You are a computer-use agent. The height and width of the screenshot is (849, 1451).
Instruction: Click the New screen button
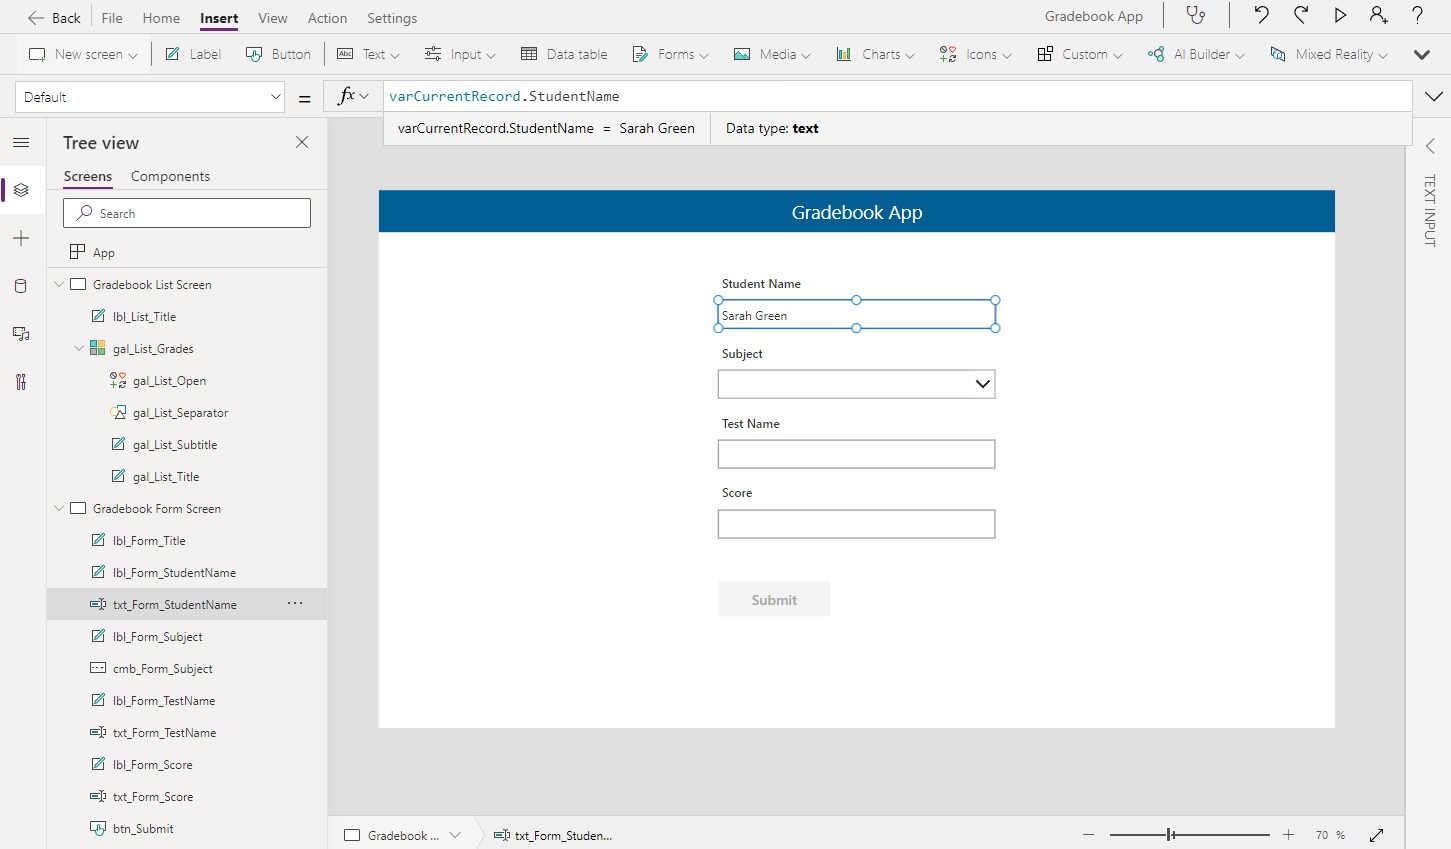[82, 54]
